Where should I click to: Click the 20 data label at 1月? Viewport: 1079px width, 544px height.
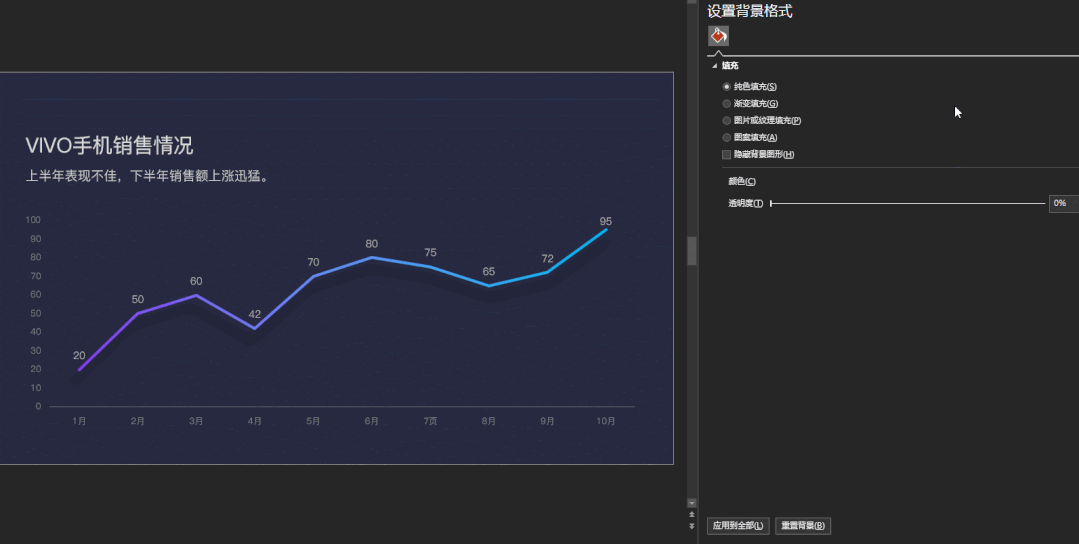pyautogui.click(x=79, y=356)
